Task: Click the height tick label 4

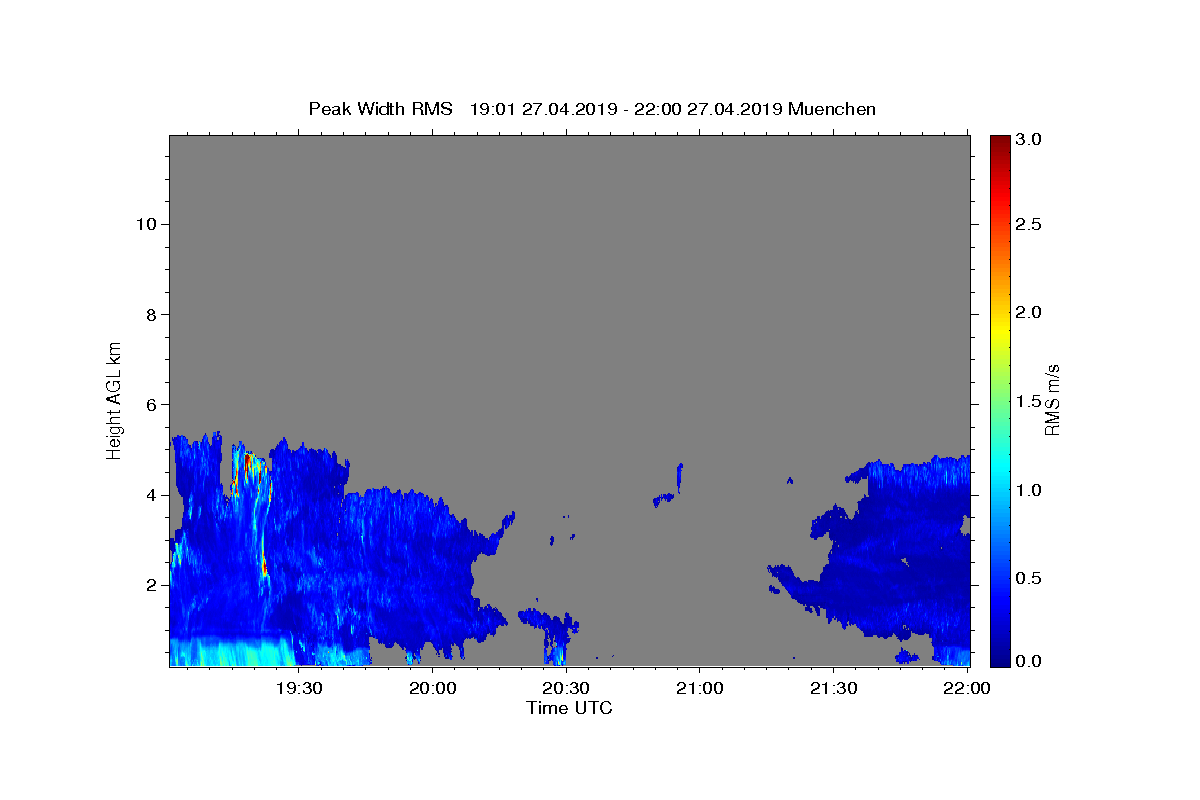Action: point(149,495)
